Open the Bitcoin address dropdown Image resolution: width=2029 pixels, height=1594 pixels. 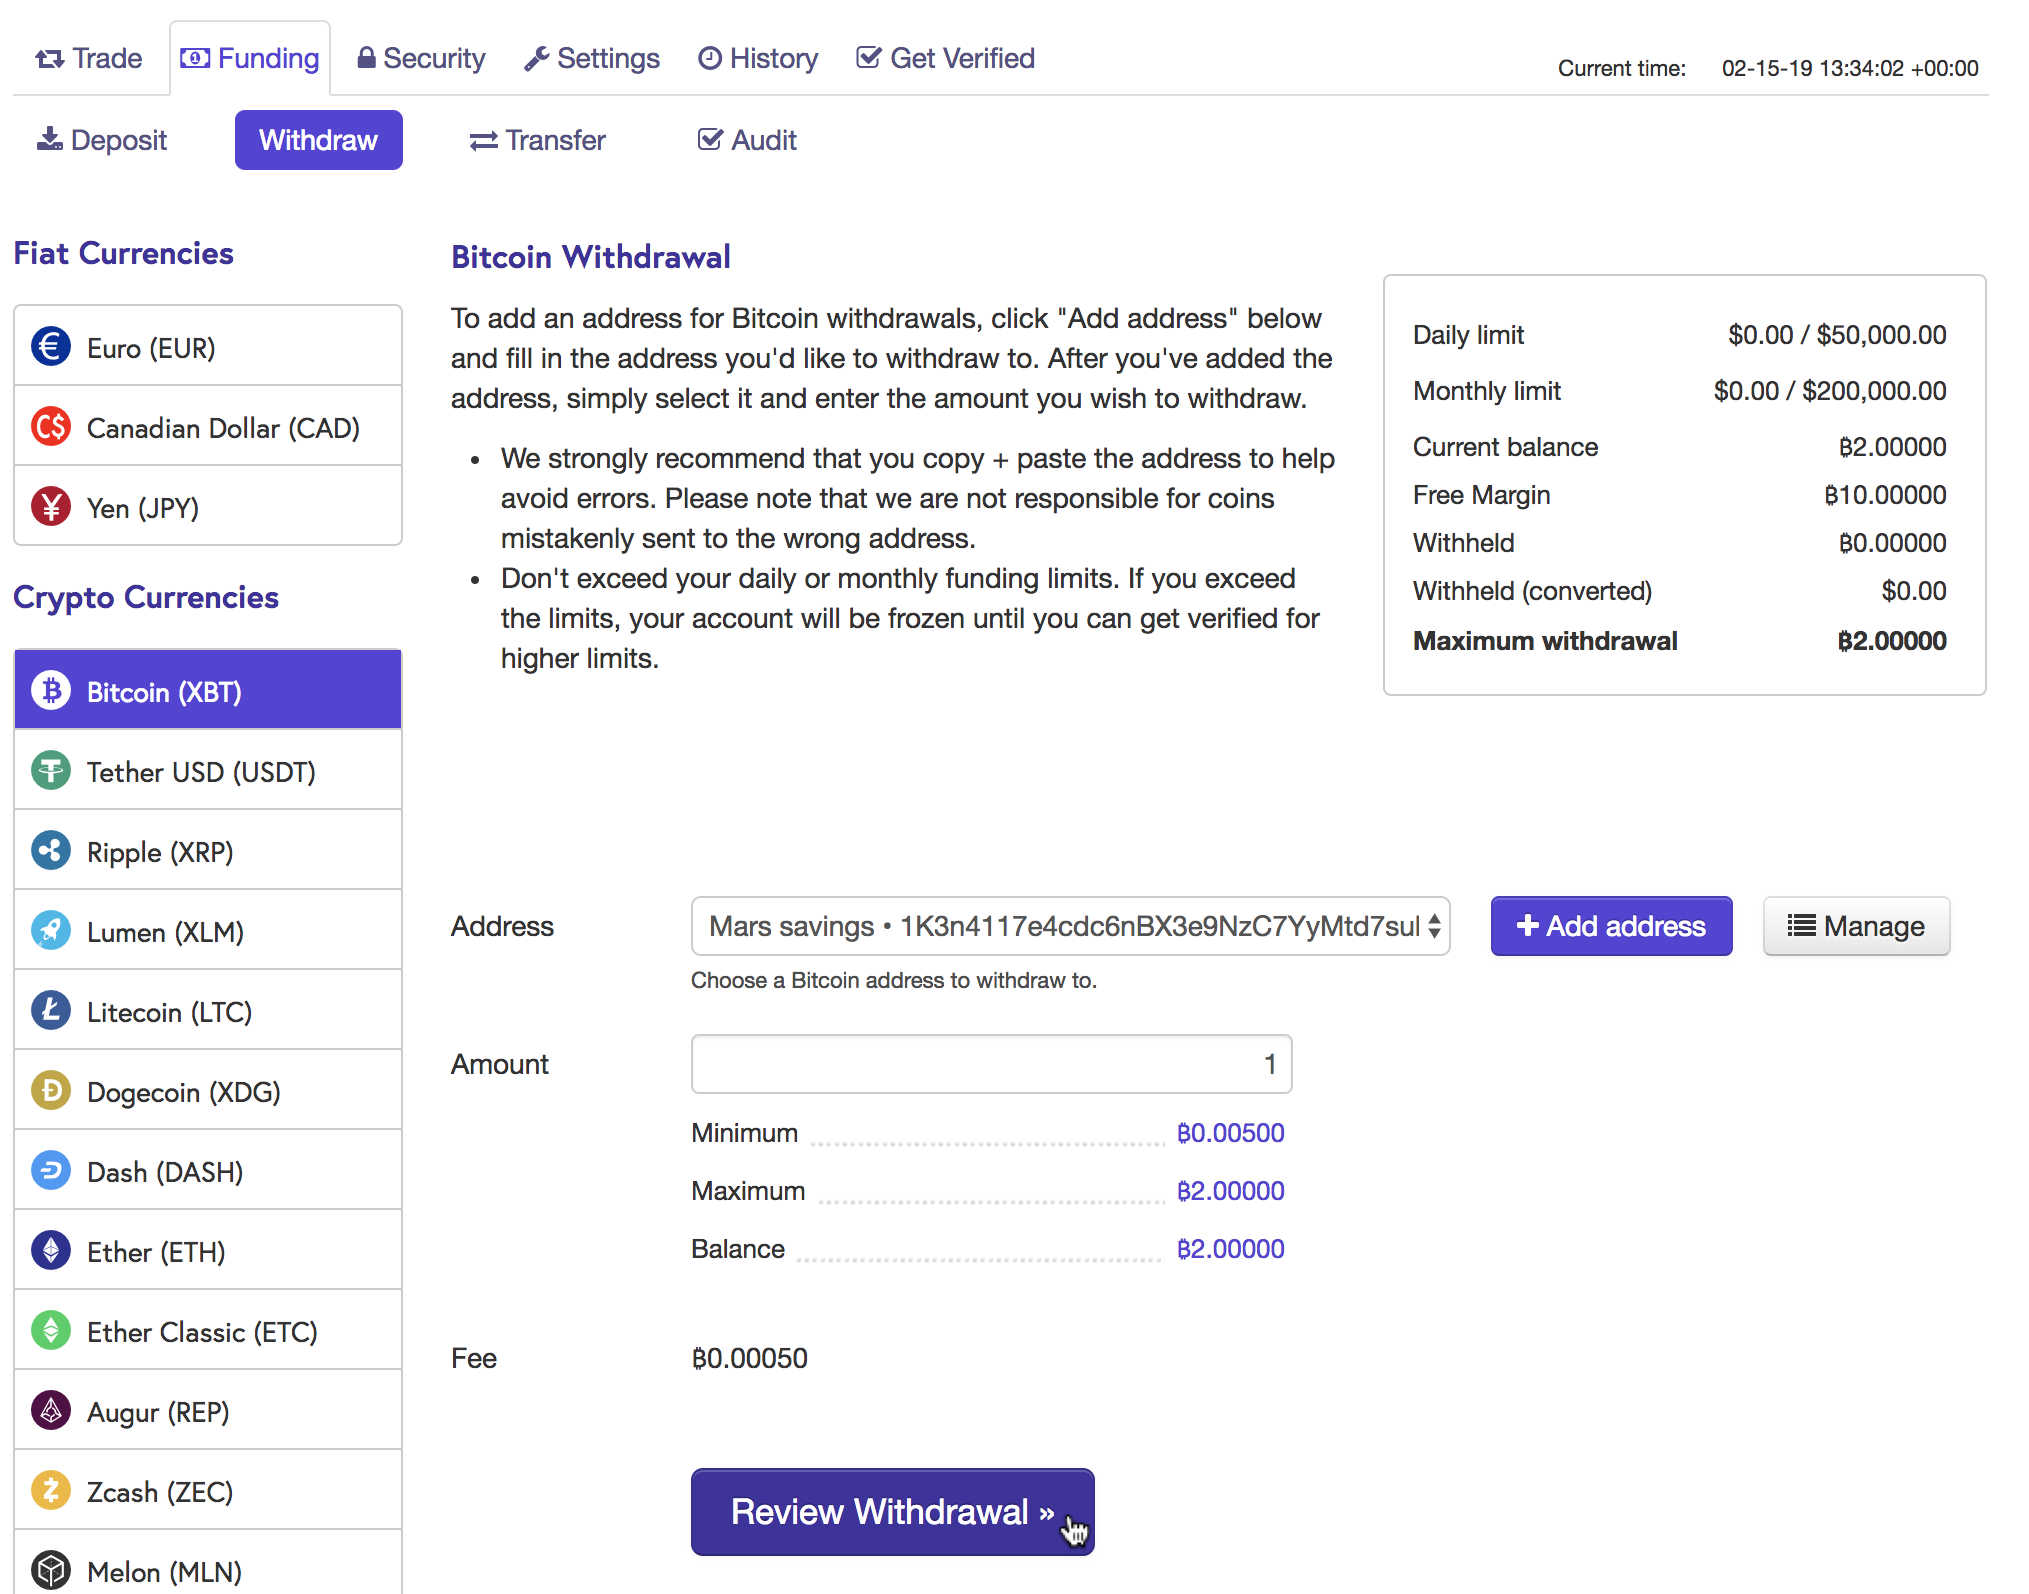tap(1070, 926)
